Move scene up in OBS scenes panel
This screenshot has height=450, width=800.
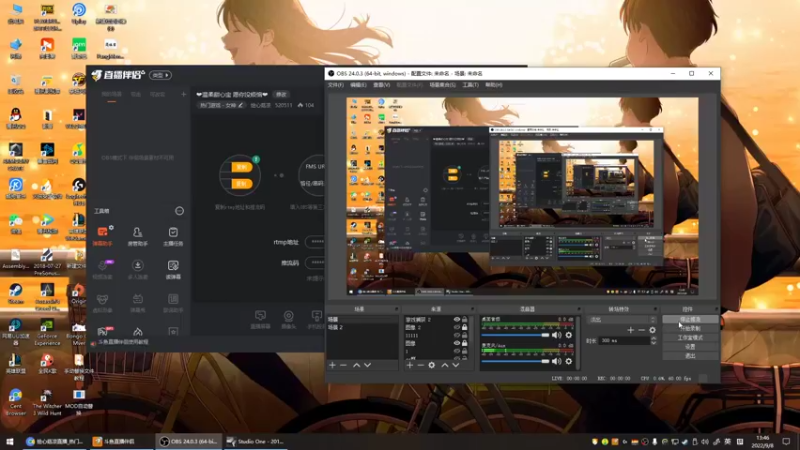[x=356, y=365]
